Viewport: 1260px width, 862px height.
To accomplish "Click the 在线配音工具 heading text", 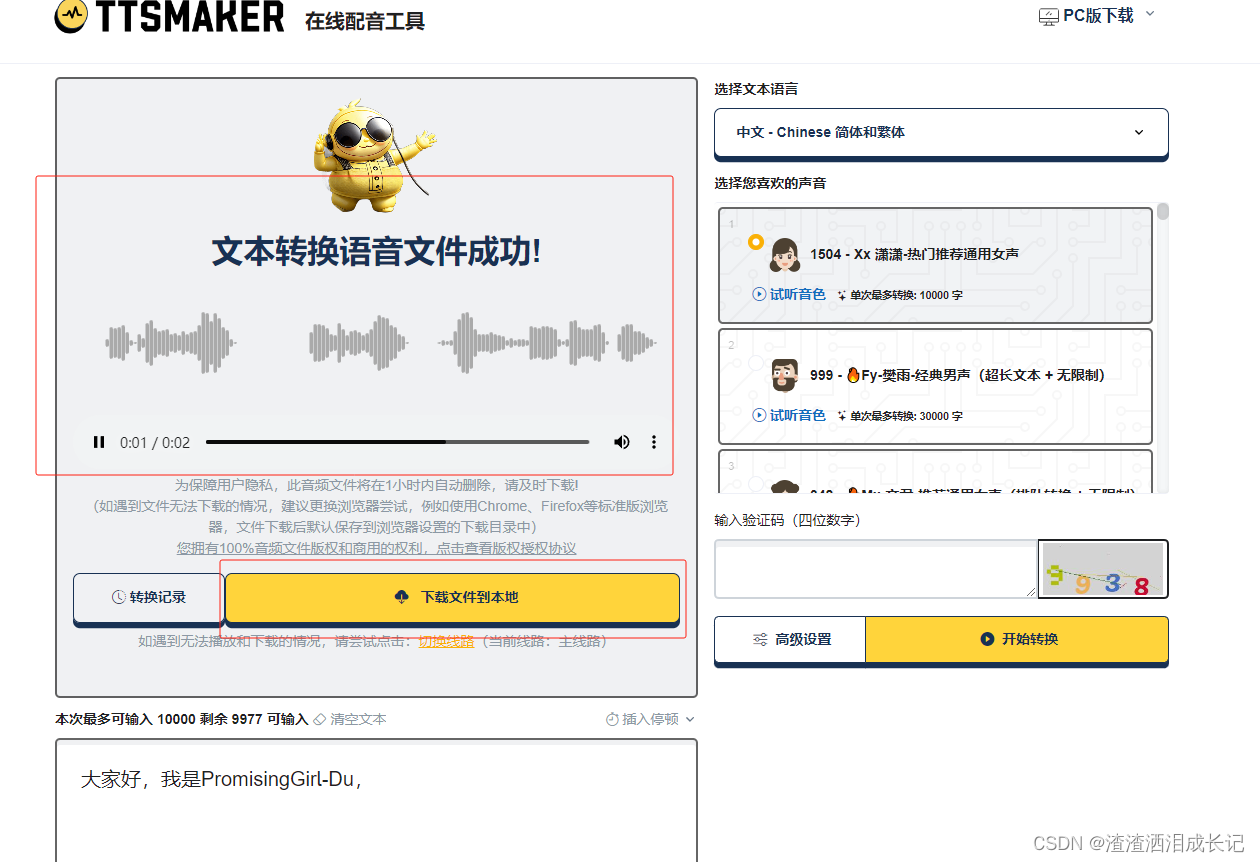I will 365,21.
